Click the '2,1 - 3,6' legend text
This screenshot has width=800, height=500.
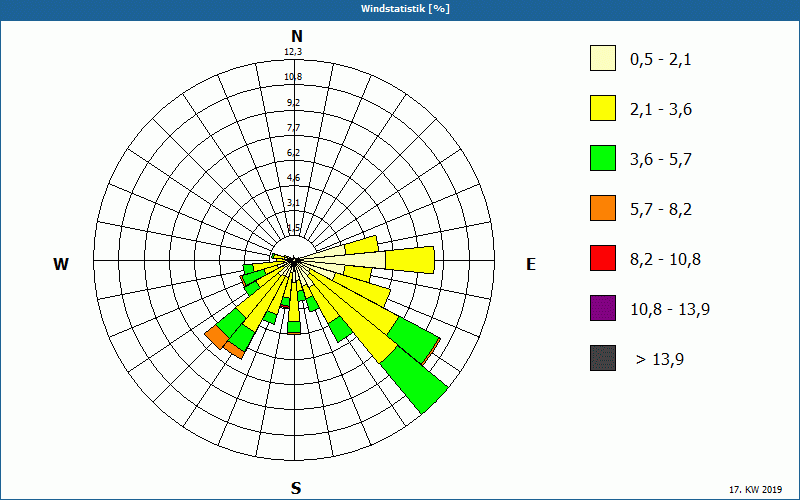click(661, 110)
